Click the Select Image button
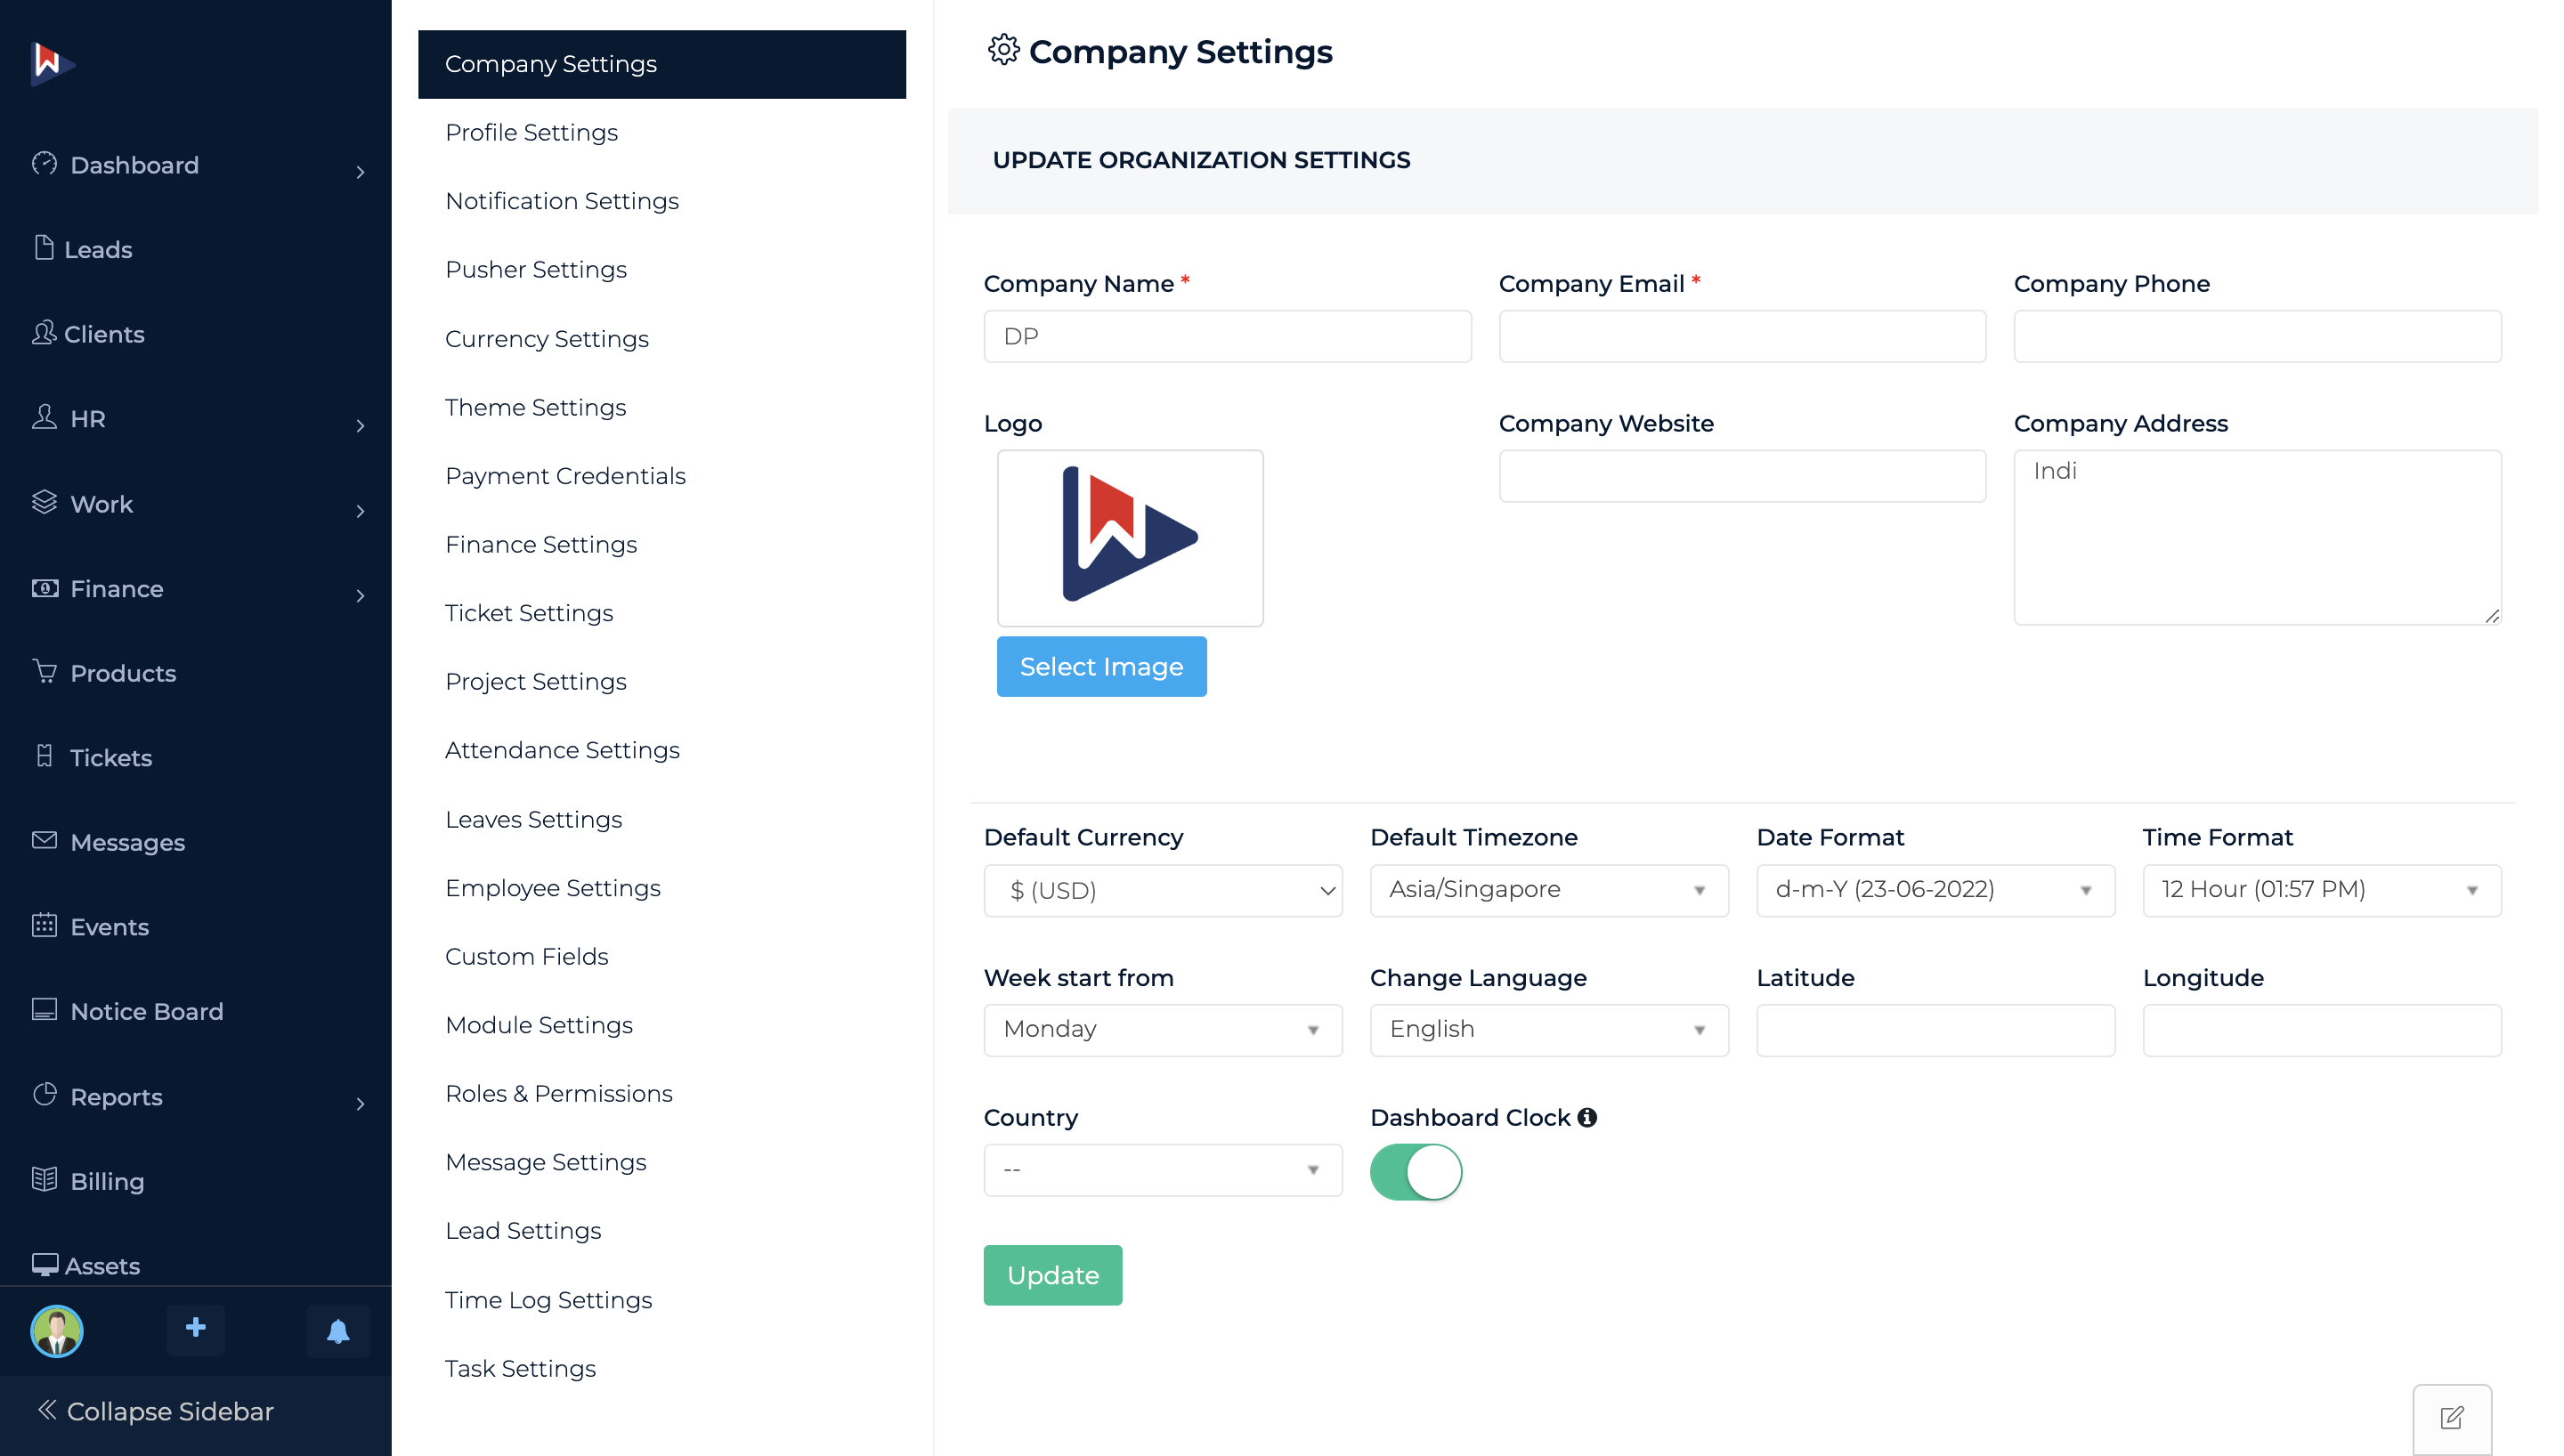 click(1101, 666)
